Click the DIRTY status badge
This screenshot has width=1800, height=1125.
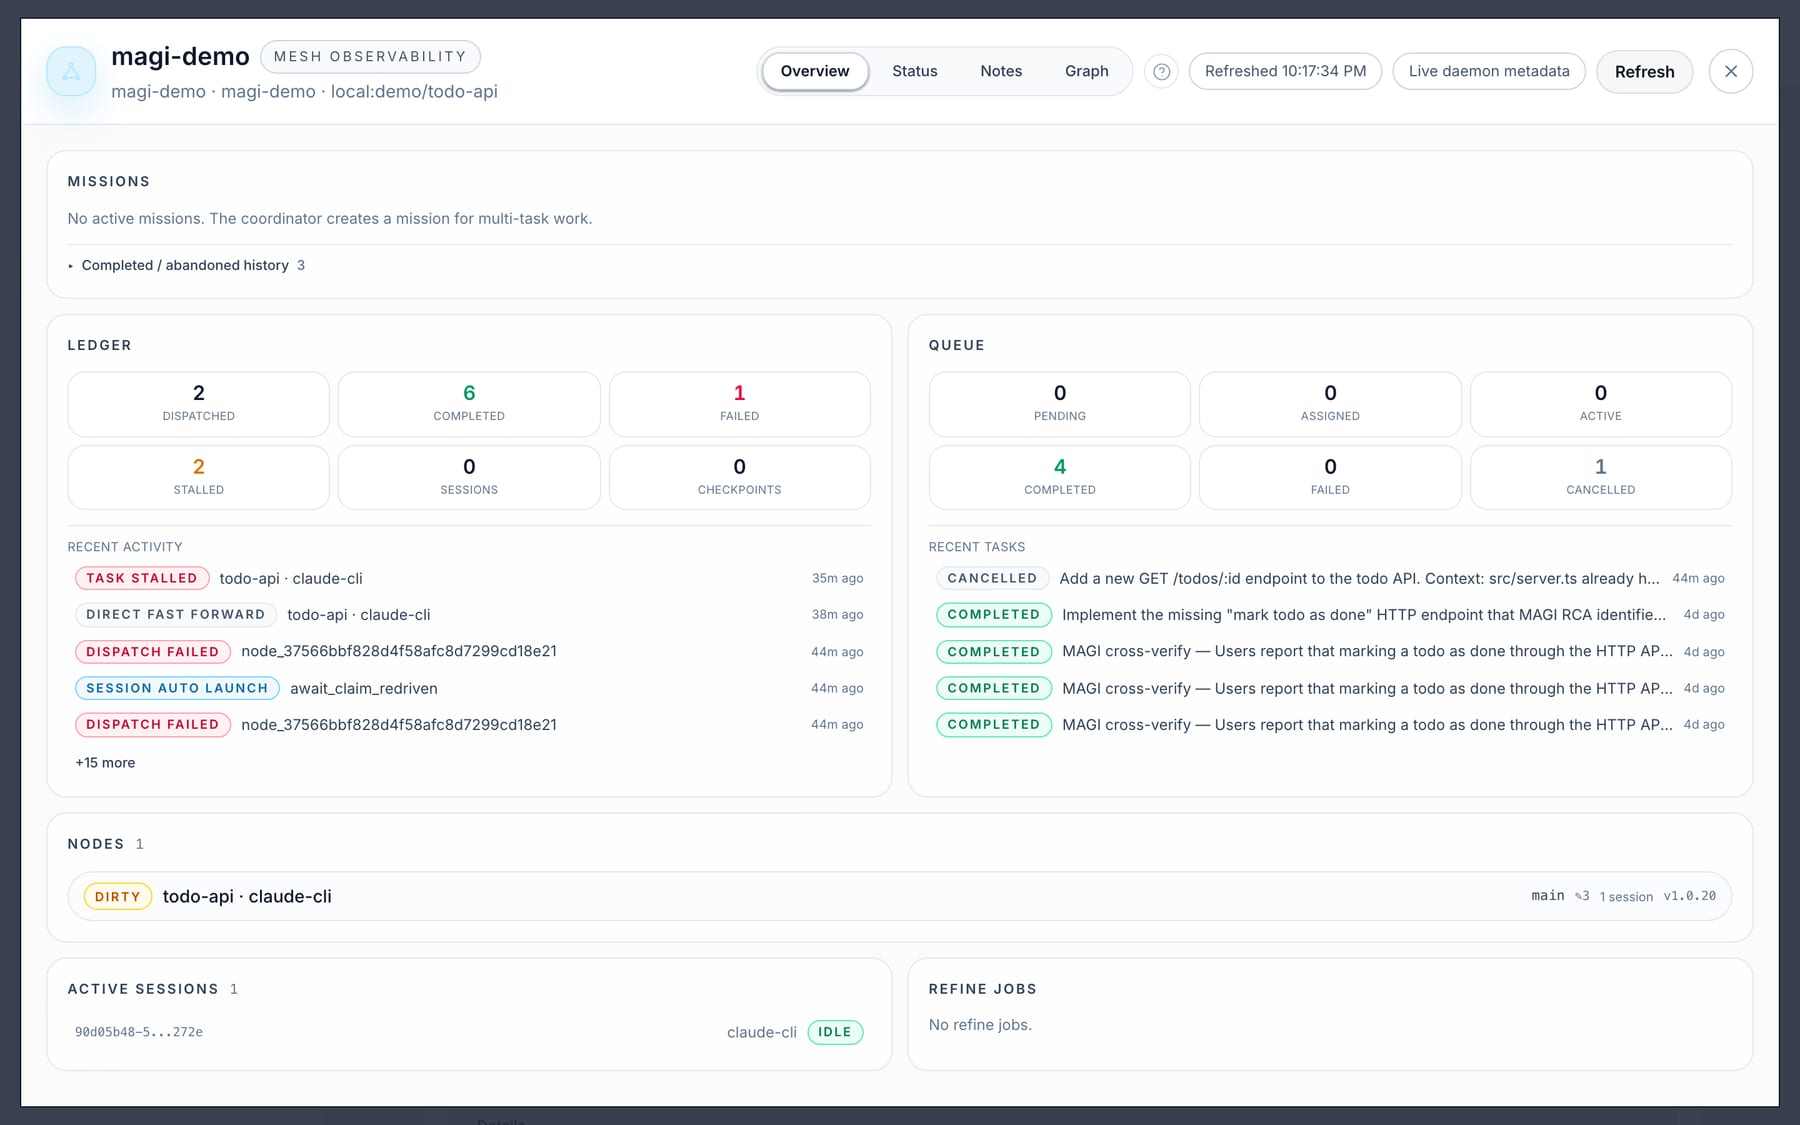coord(118,897)
